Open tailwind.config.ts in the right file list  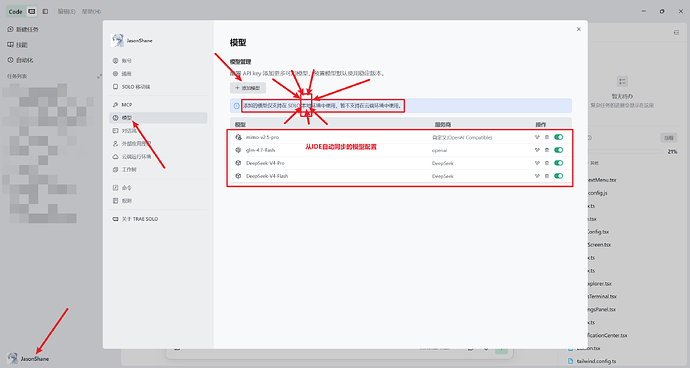[595, 361]
